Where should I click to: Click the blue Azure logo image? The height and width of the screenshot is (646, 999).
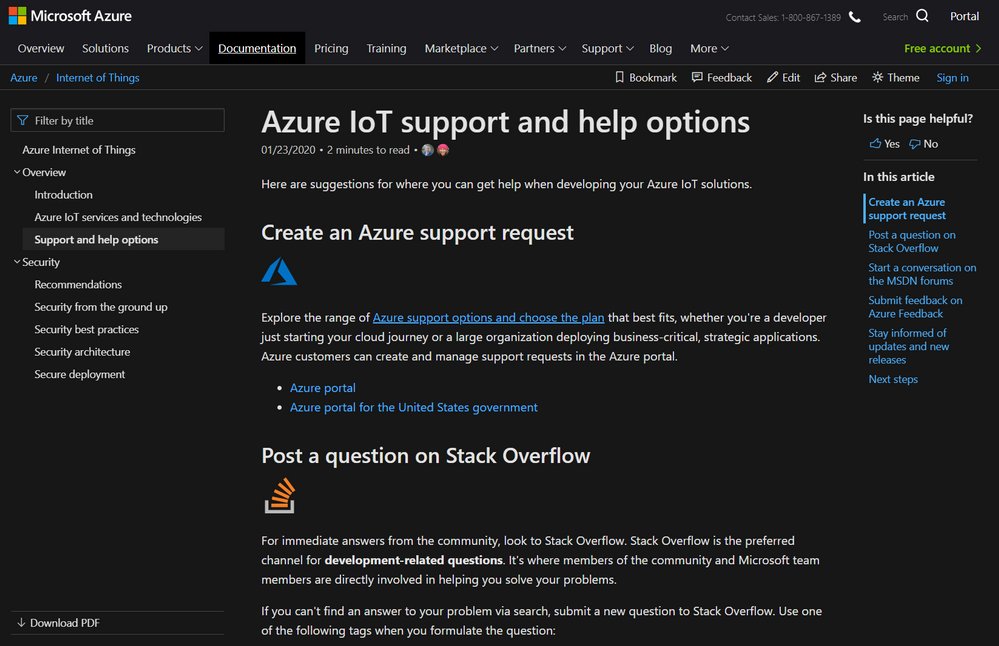pos(279,271)
